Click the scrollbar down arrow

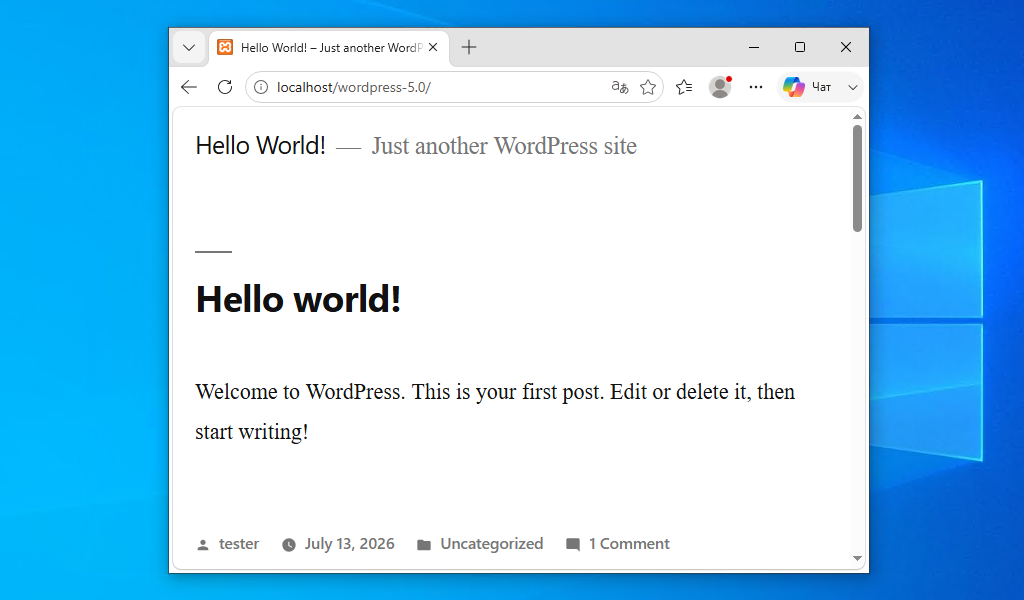pyautogui.click(x=857, y=558)
